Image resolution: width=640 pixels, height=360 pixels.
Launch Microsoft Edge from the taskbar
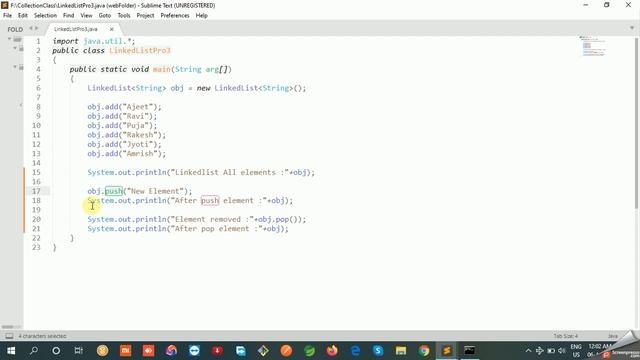355,351
